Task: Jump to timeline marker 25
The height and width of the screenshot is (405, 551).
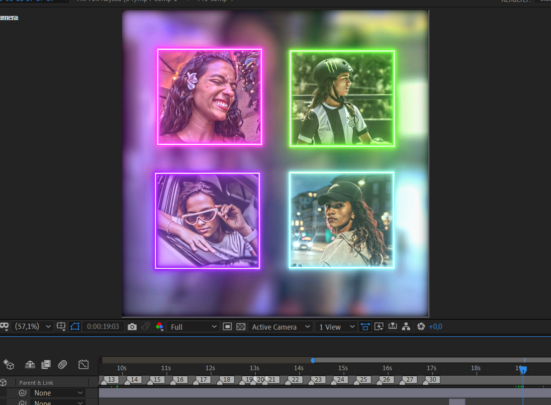Action: [x=361, y=380]
